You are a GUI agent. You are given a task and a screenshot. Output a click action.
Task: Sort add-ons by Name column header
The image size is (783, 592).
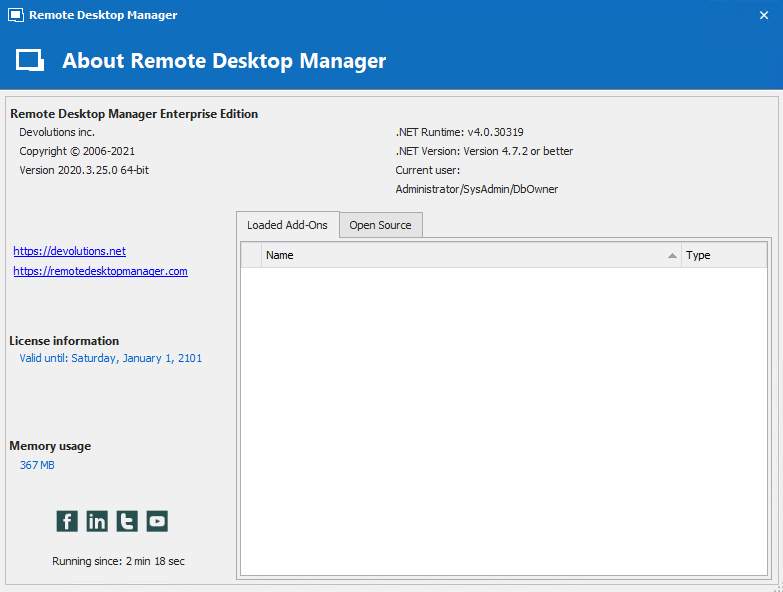(471, 255)
